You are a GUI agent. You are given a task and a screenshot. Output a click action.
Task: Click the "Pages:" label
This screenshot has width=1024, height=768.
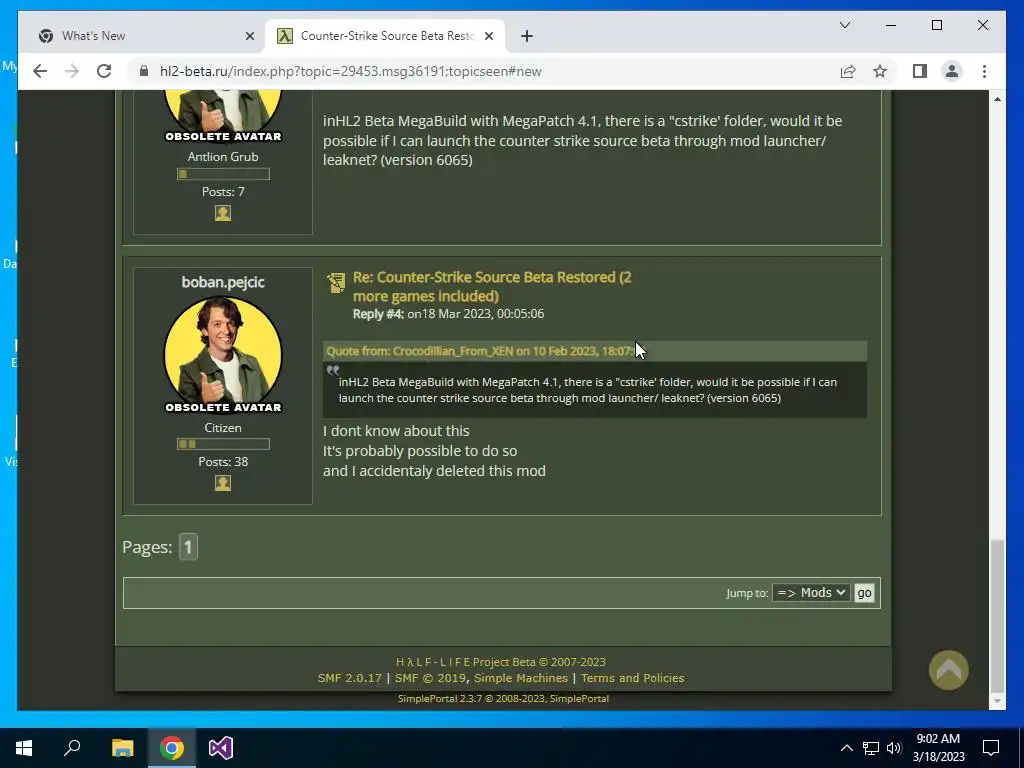tap(147, 547)
